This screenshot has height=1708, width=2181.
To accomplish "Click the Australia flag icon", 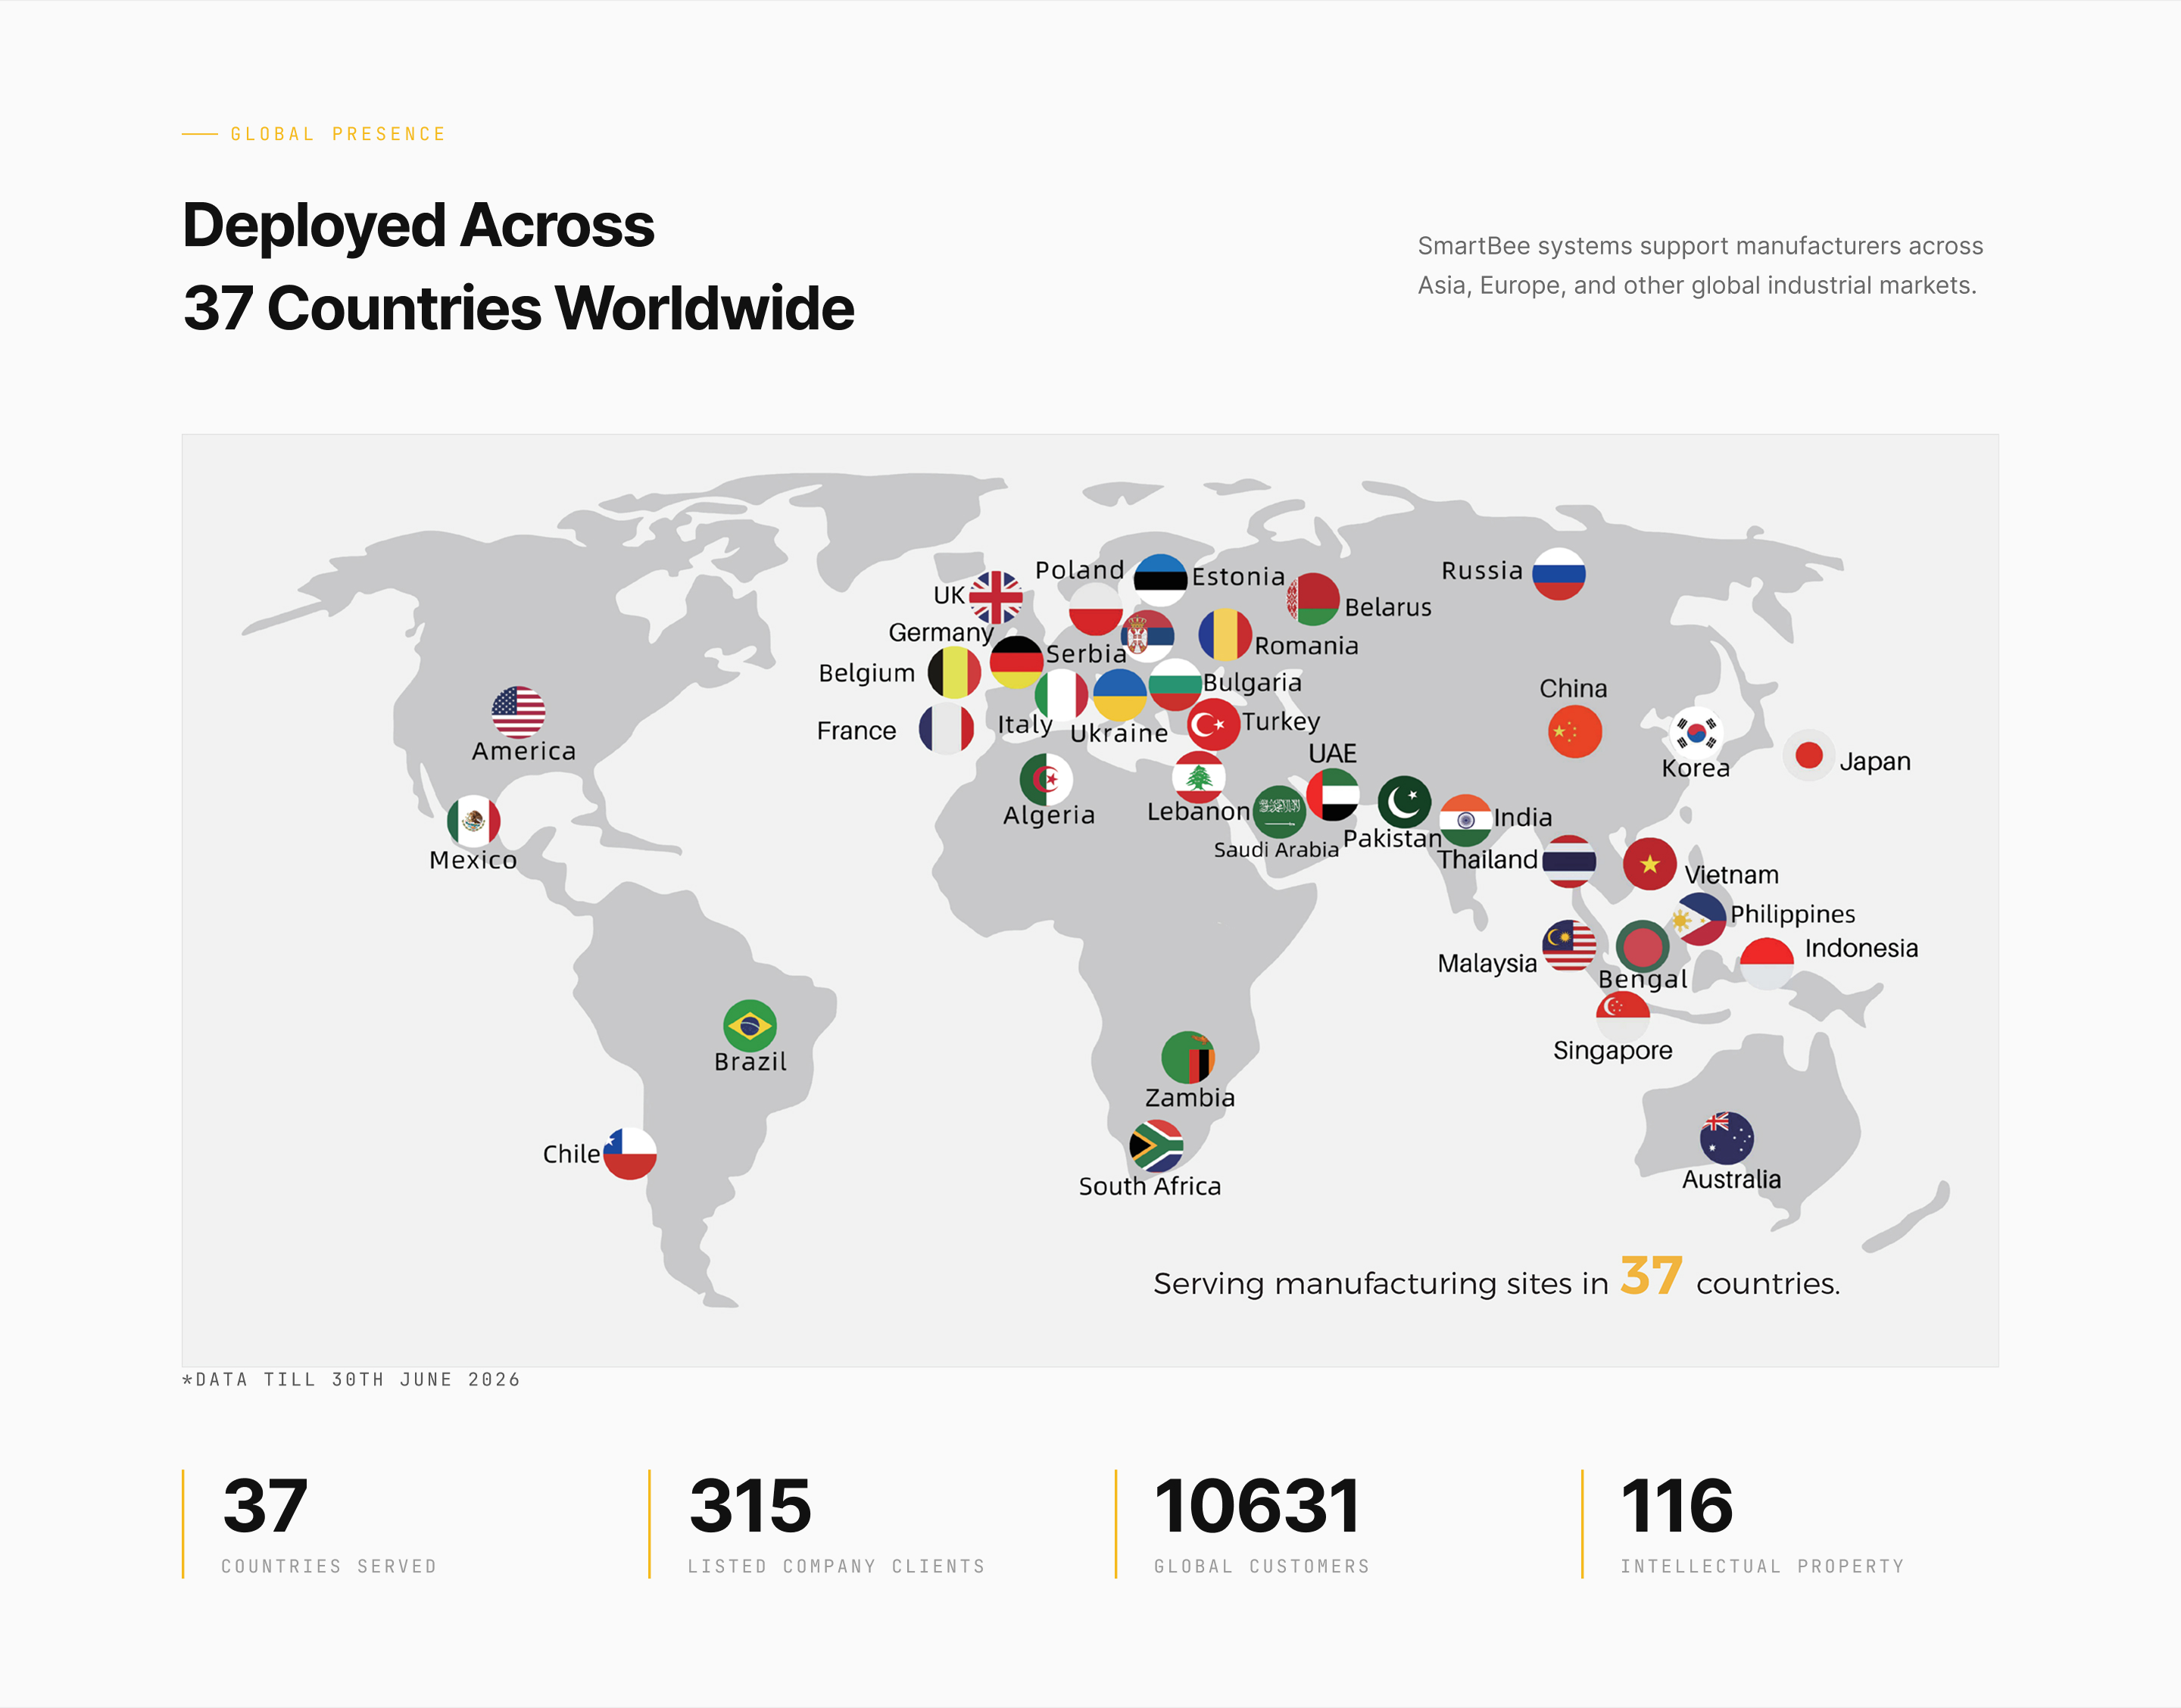I will click(1726, 1138).
